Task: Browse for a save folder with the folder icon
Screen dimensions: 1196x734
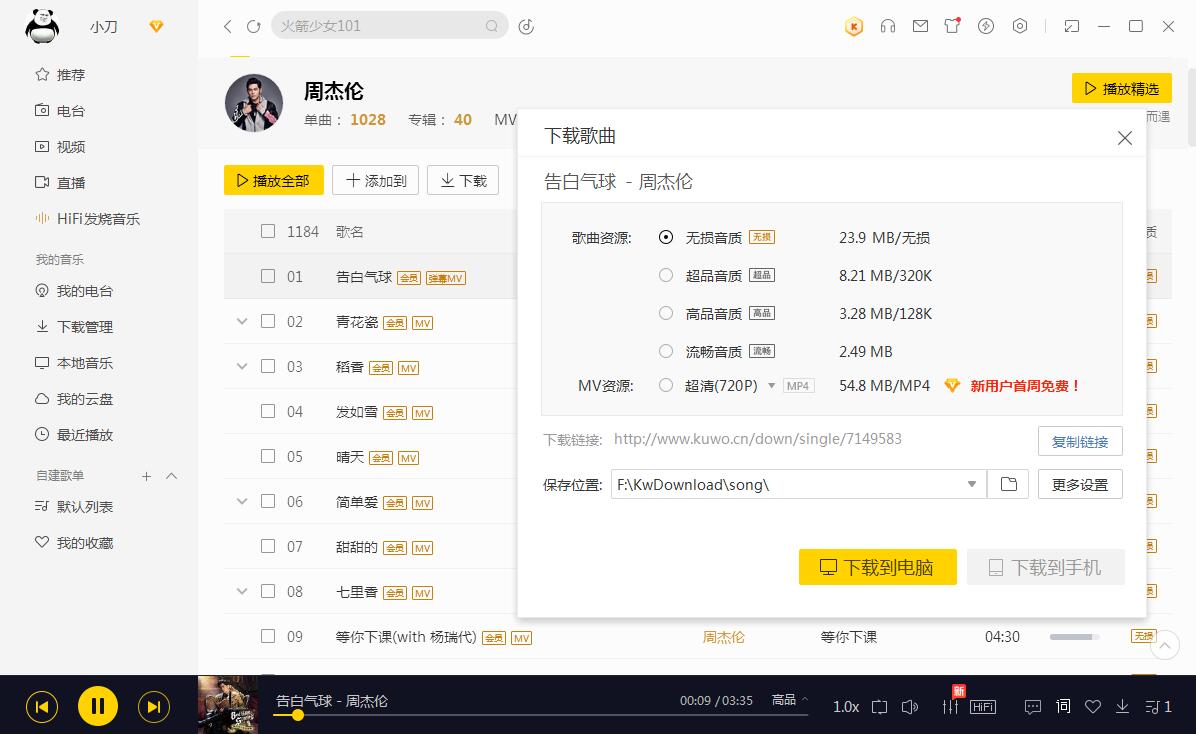Action: click(1008, 485)
